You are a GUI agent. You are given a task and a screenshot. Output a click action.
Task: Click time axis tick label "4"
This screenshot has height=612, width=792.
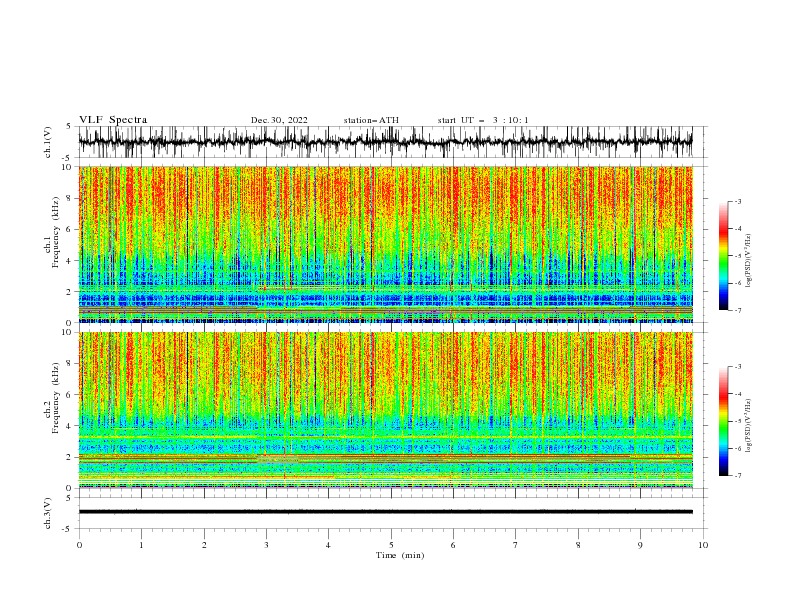coord(329,545)
